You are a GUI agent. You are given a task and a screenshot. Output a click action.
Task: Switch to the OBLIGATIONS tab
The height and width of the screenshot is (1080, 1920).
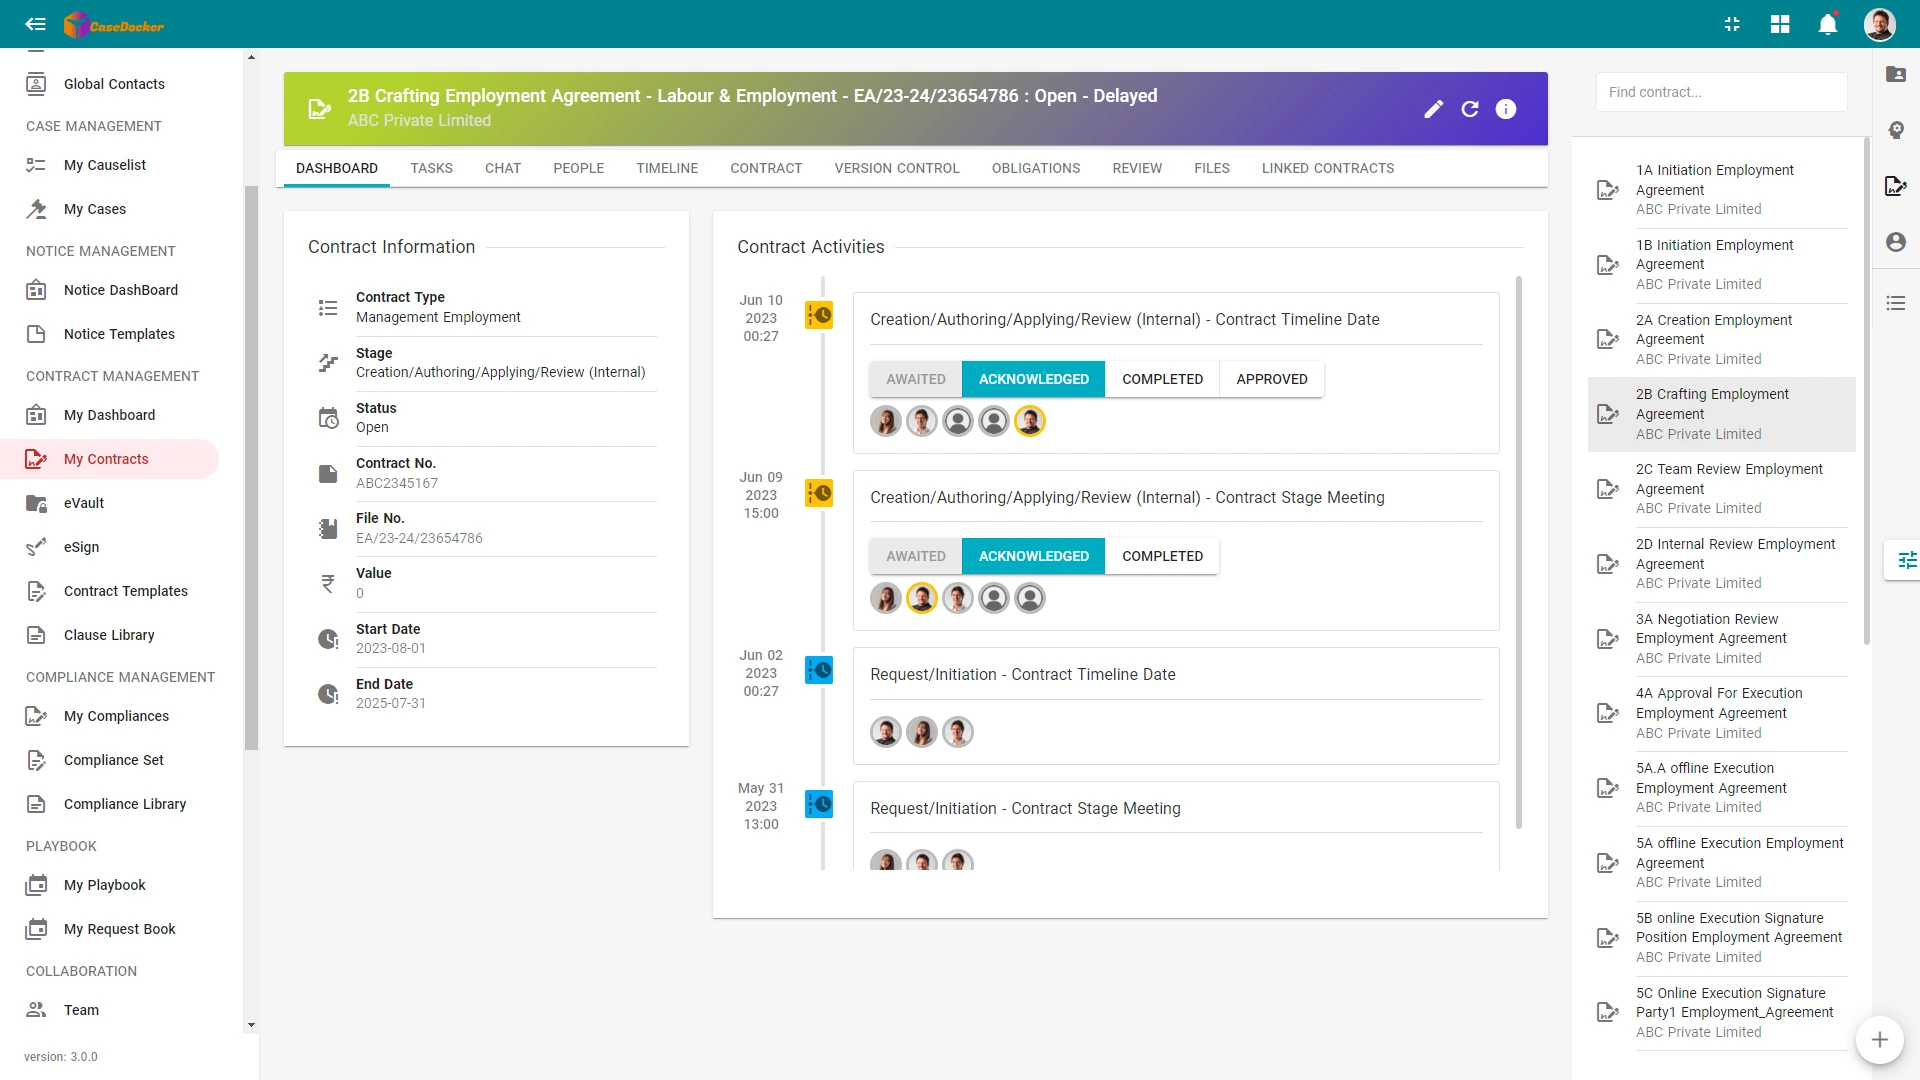pyautogui.click(x=1035, y=168)
